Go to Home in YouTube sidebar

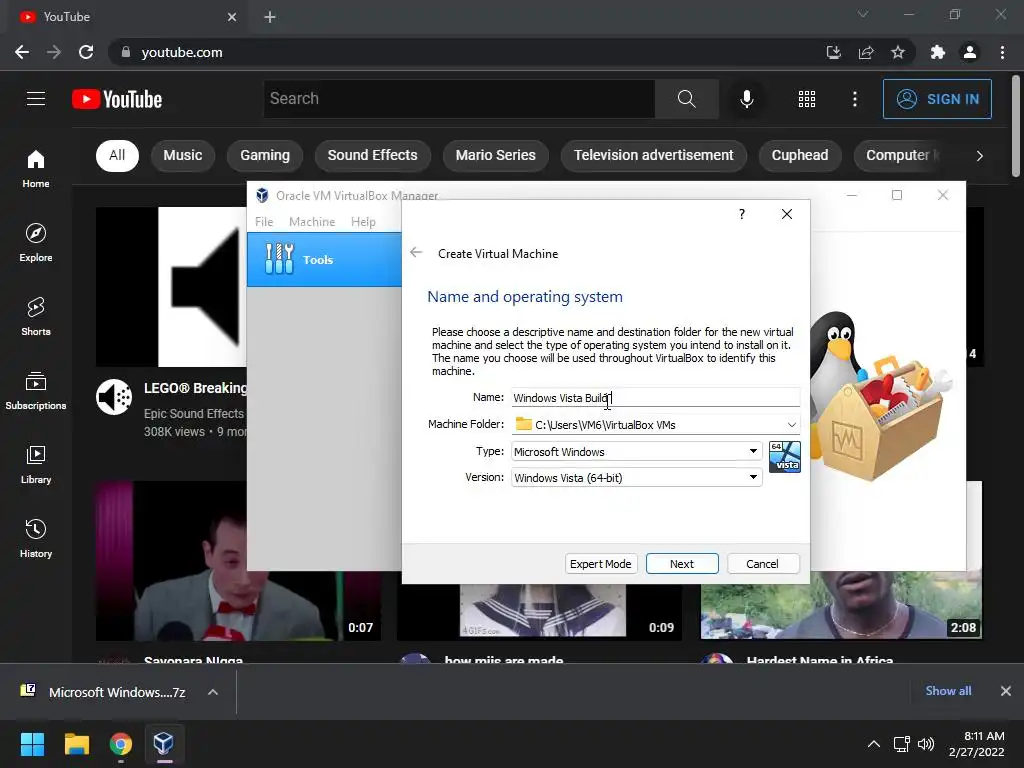point(36,168)
